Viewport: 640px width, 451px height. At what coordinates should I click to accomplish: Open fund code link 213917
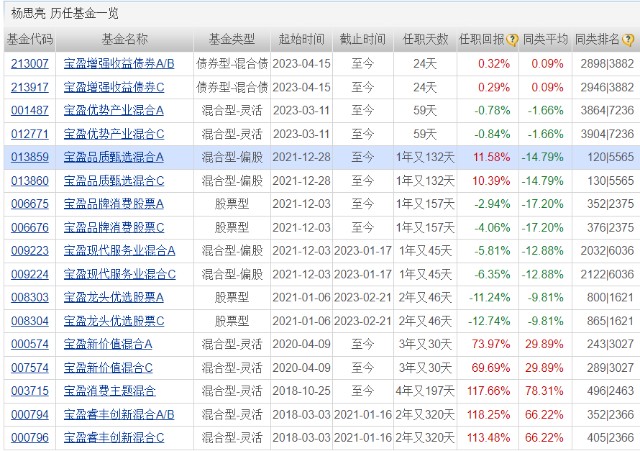click(x=30, y=87)
